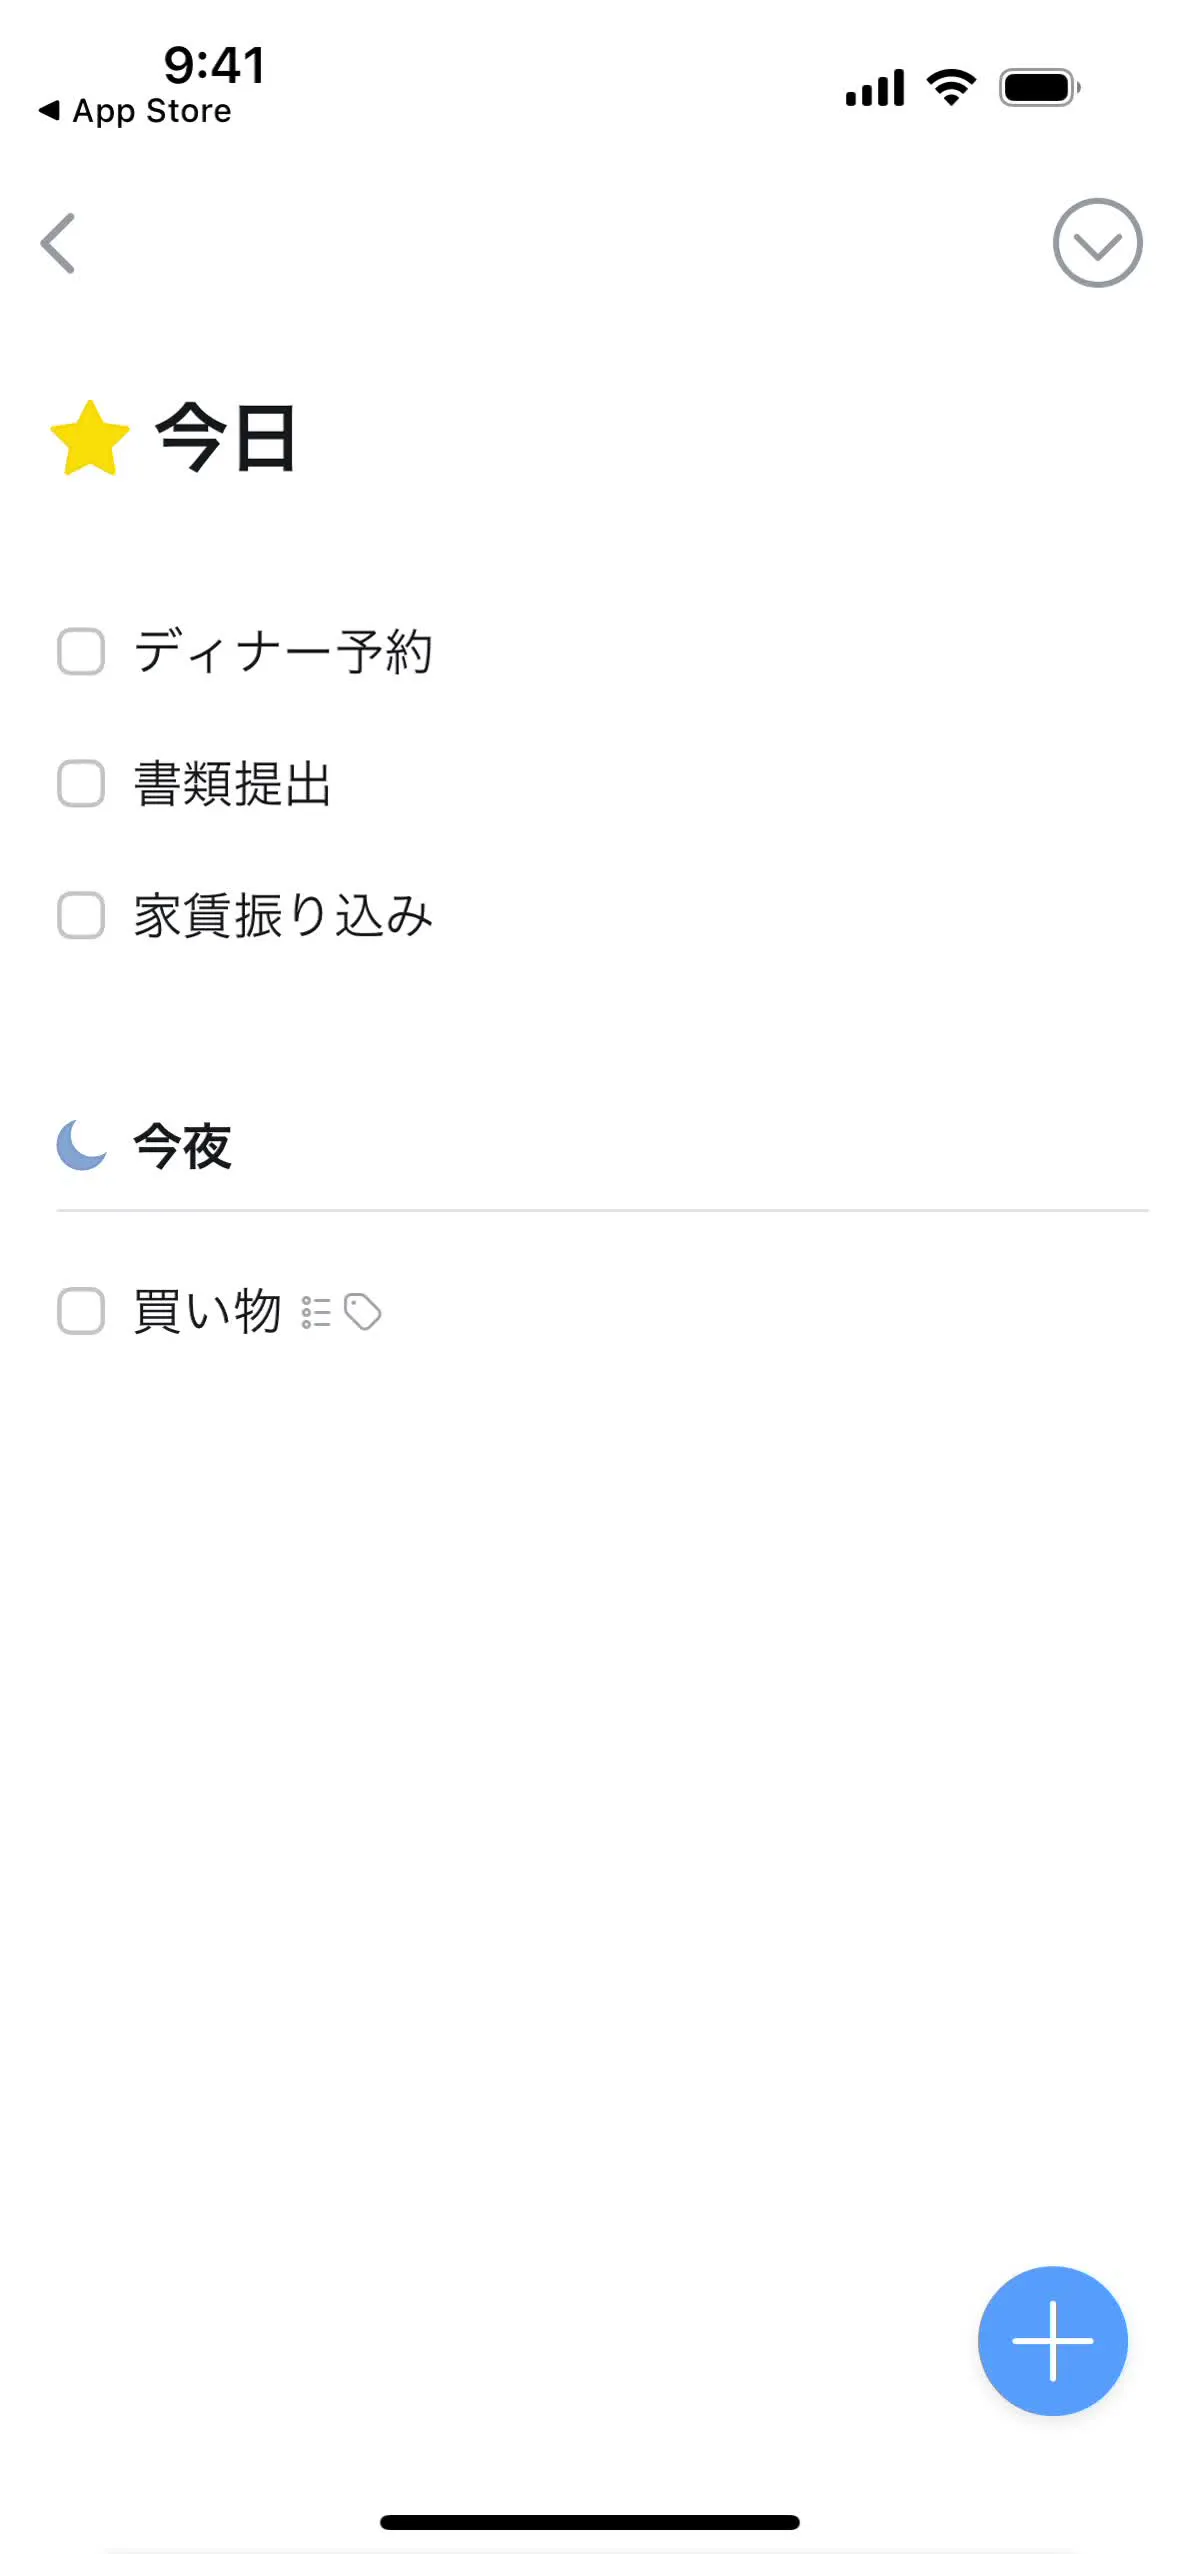This screenshot has width=1179, height=2554.
Task: Tap the back chevron arrow
Action: 58,243
